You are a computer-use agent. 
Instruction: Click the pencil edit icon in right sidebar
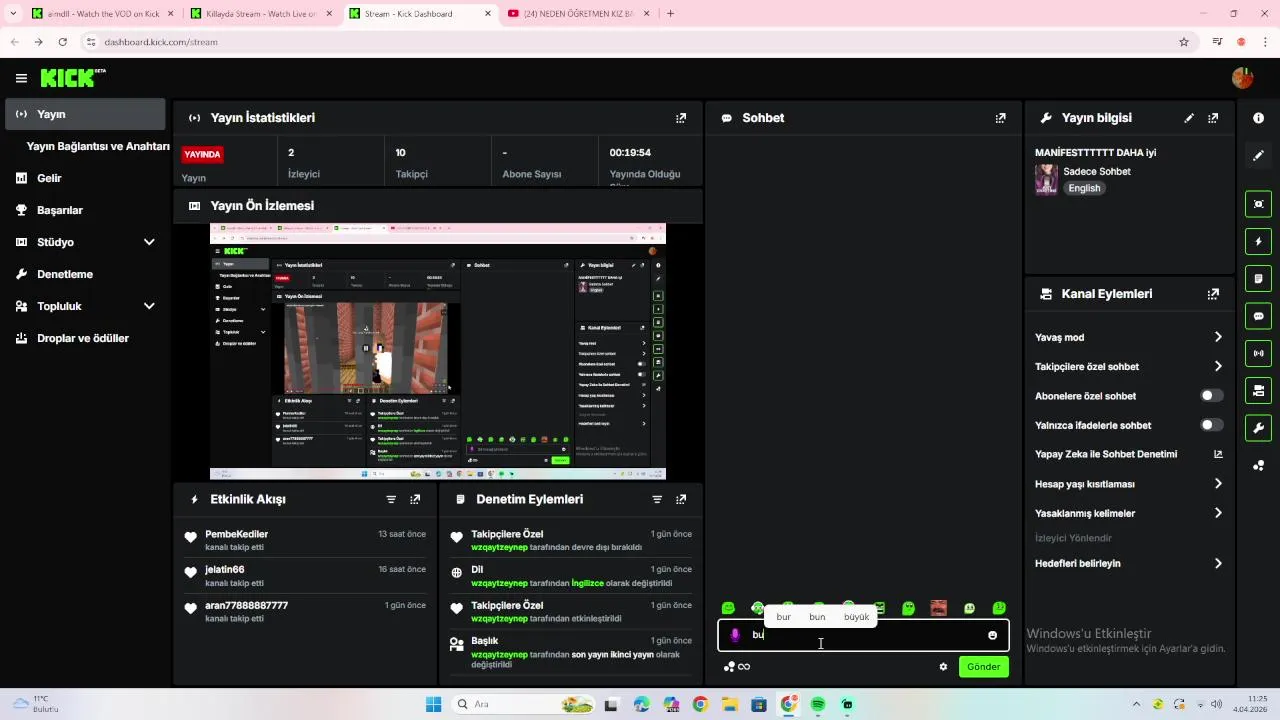1258,155
